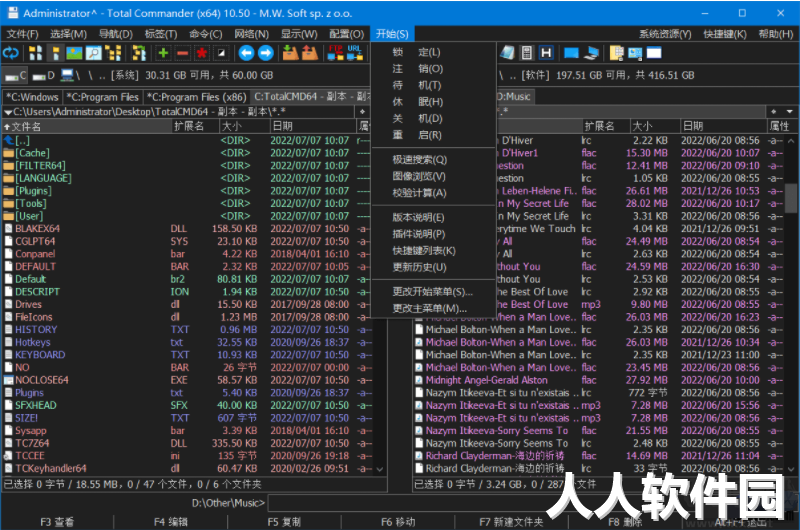
Task: Select drive C in left drive bar
Action: pos(15,75)
